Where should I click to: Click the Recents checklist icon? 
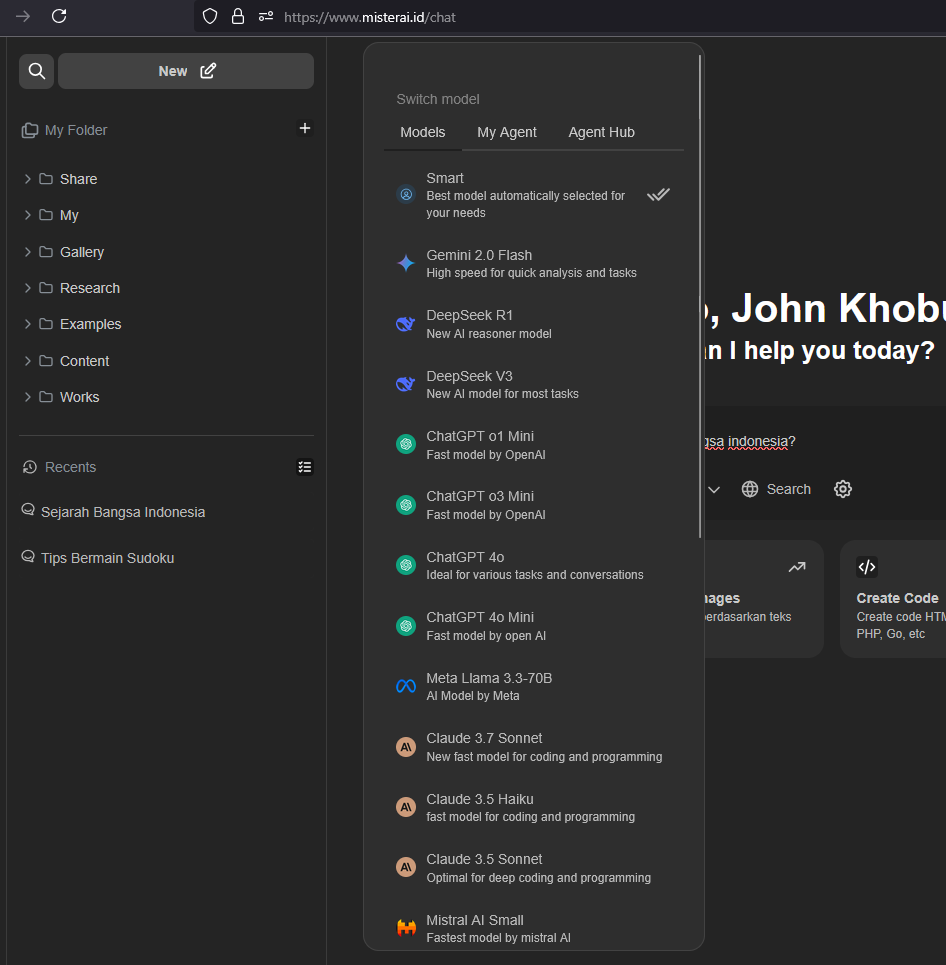pyautogui.click(x=305, y=467)
